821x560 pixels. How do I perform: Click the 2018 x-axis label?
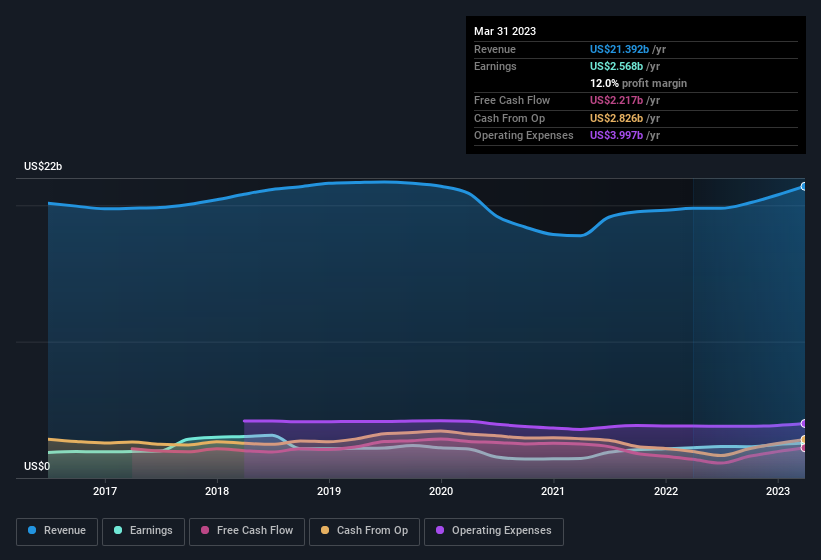coord(217,491)
